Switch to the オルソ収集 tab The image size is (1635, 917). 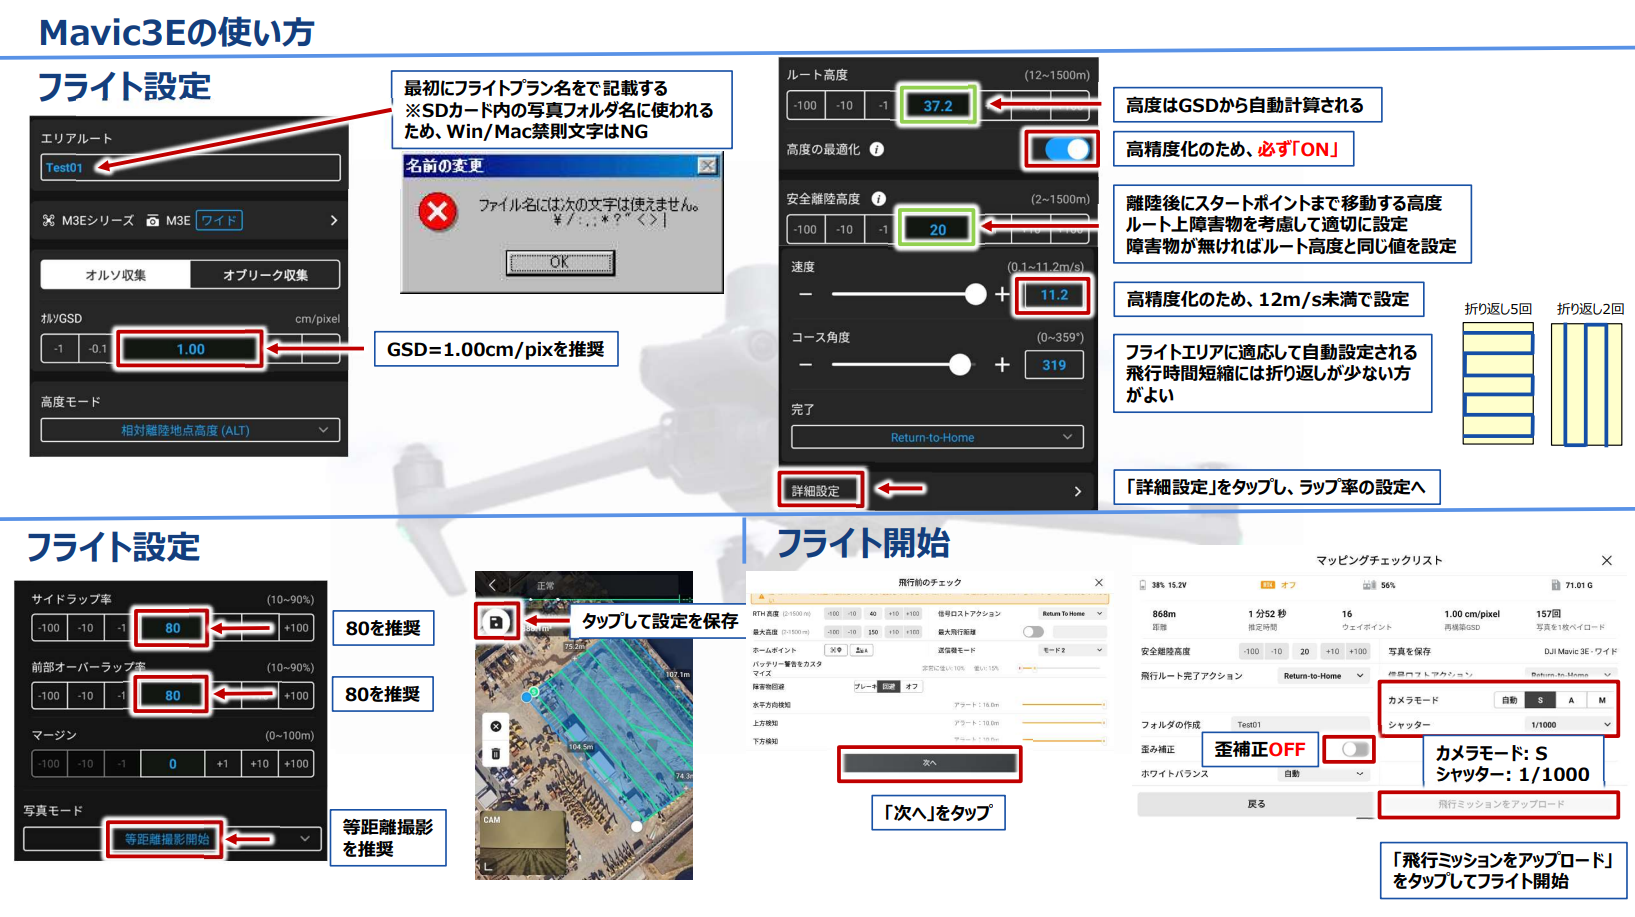115,275
